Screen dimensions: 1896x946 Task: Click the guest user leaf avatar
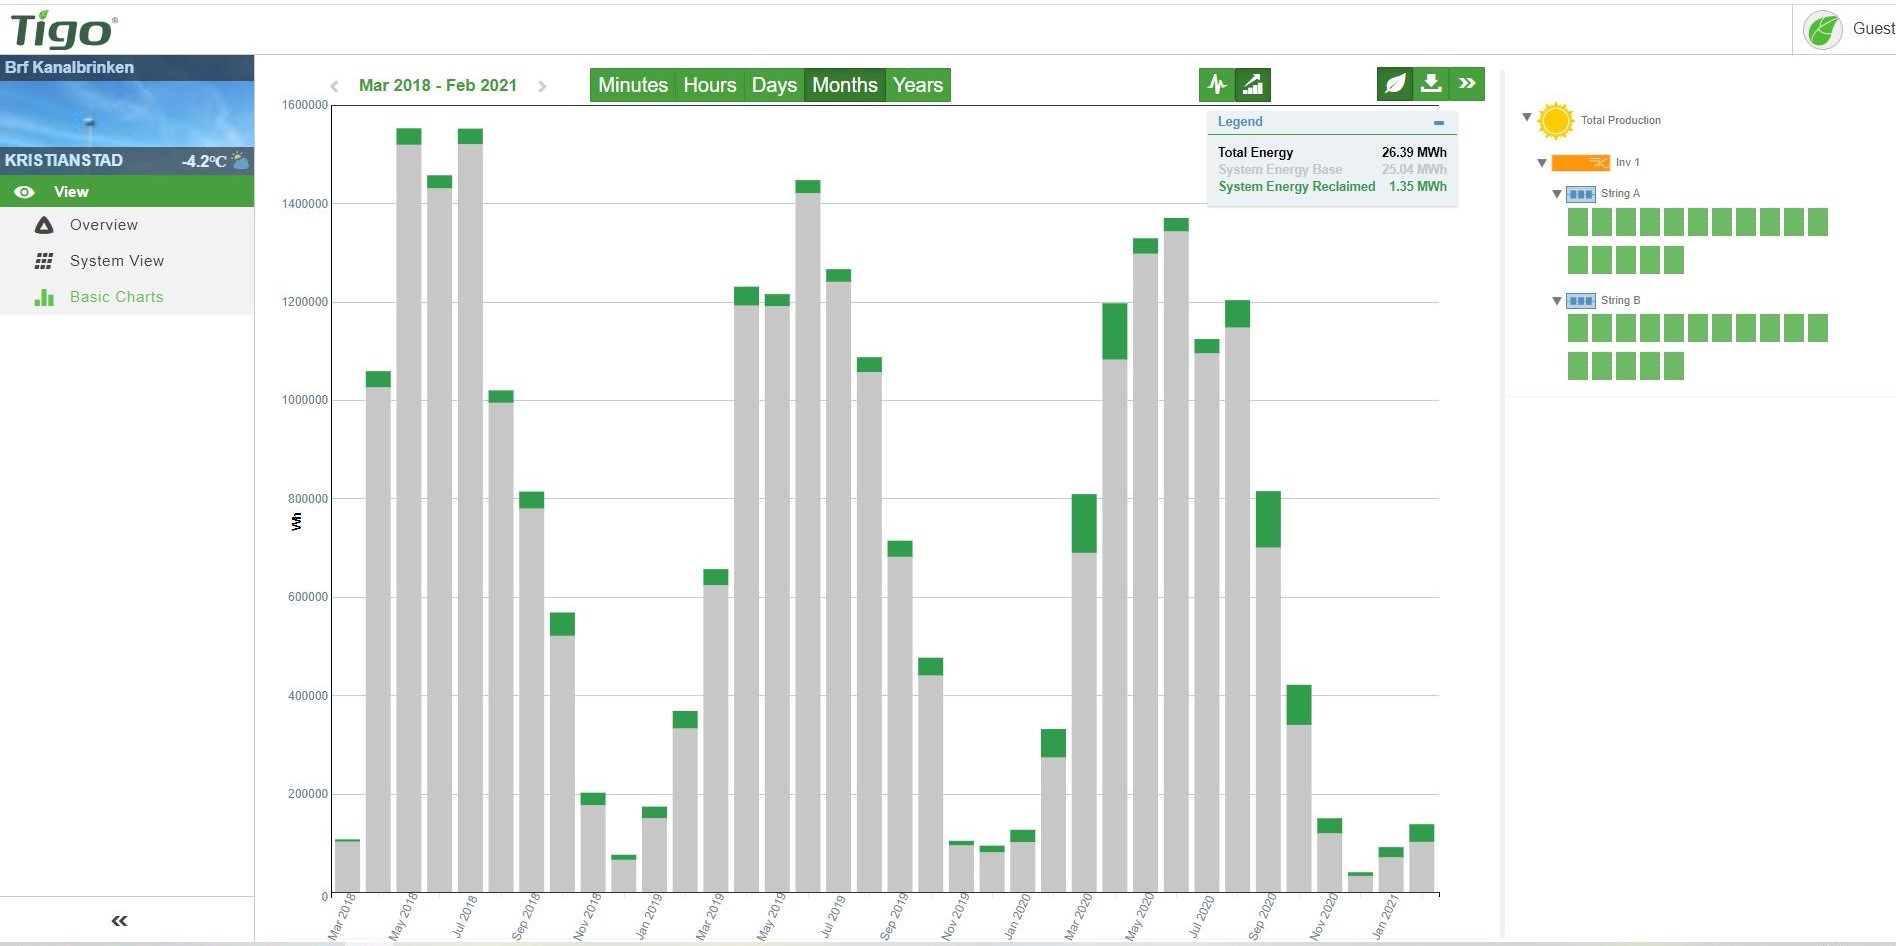pos(1822,29)
